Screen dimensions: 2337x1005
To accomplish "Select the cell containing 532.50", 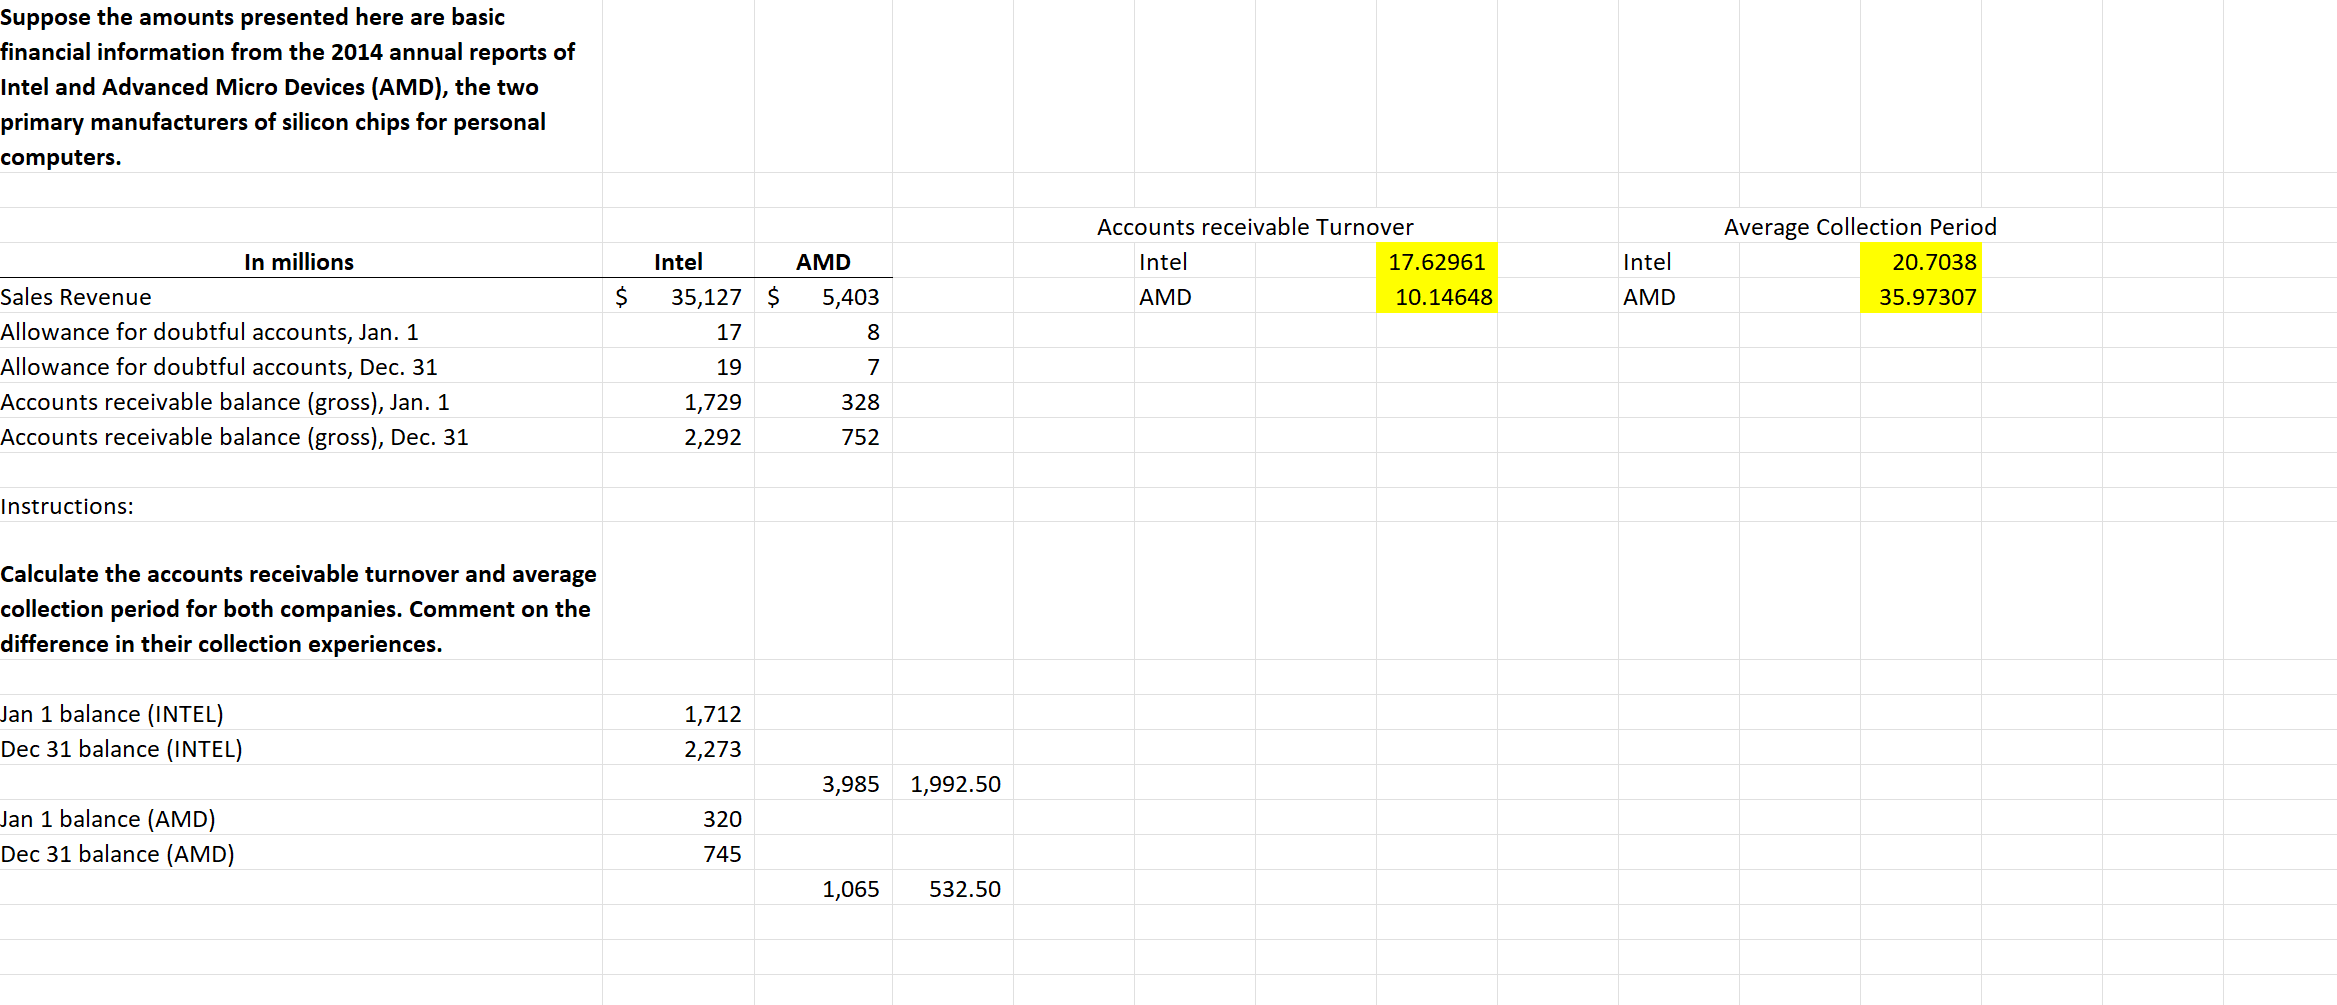I will point(964,888).
